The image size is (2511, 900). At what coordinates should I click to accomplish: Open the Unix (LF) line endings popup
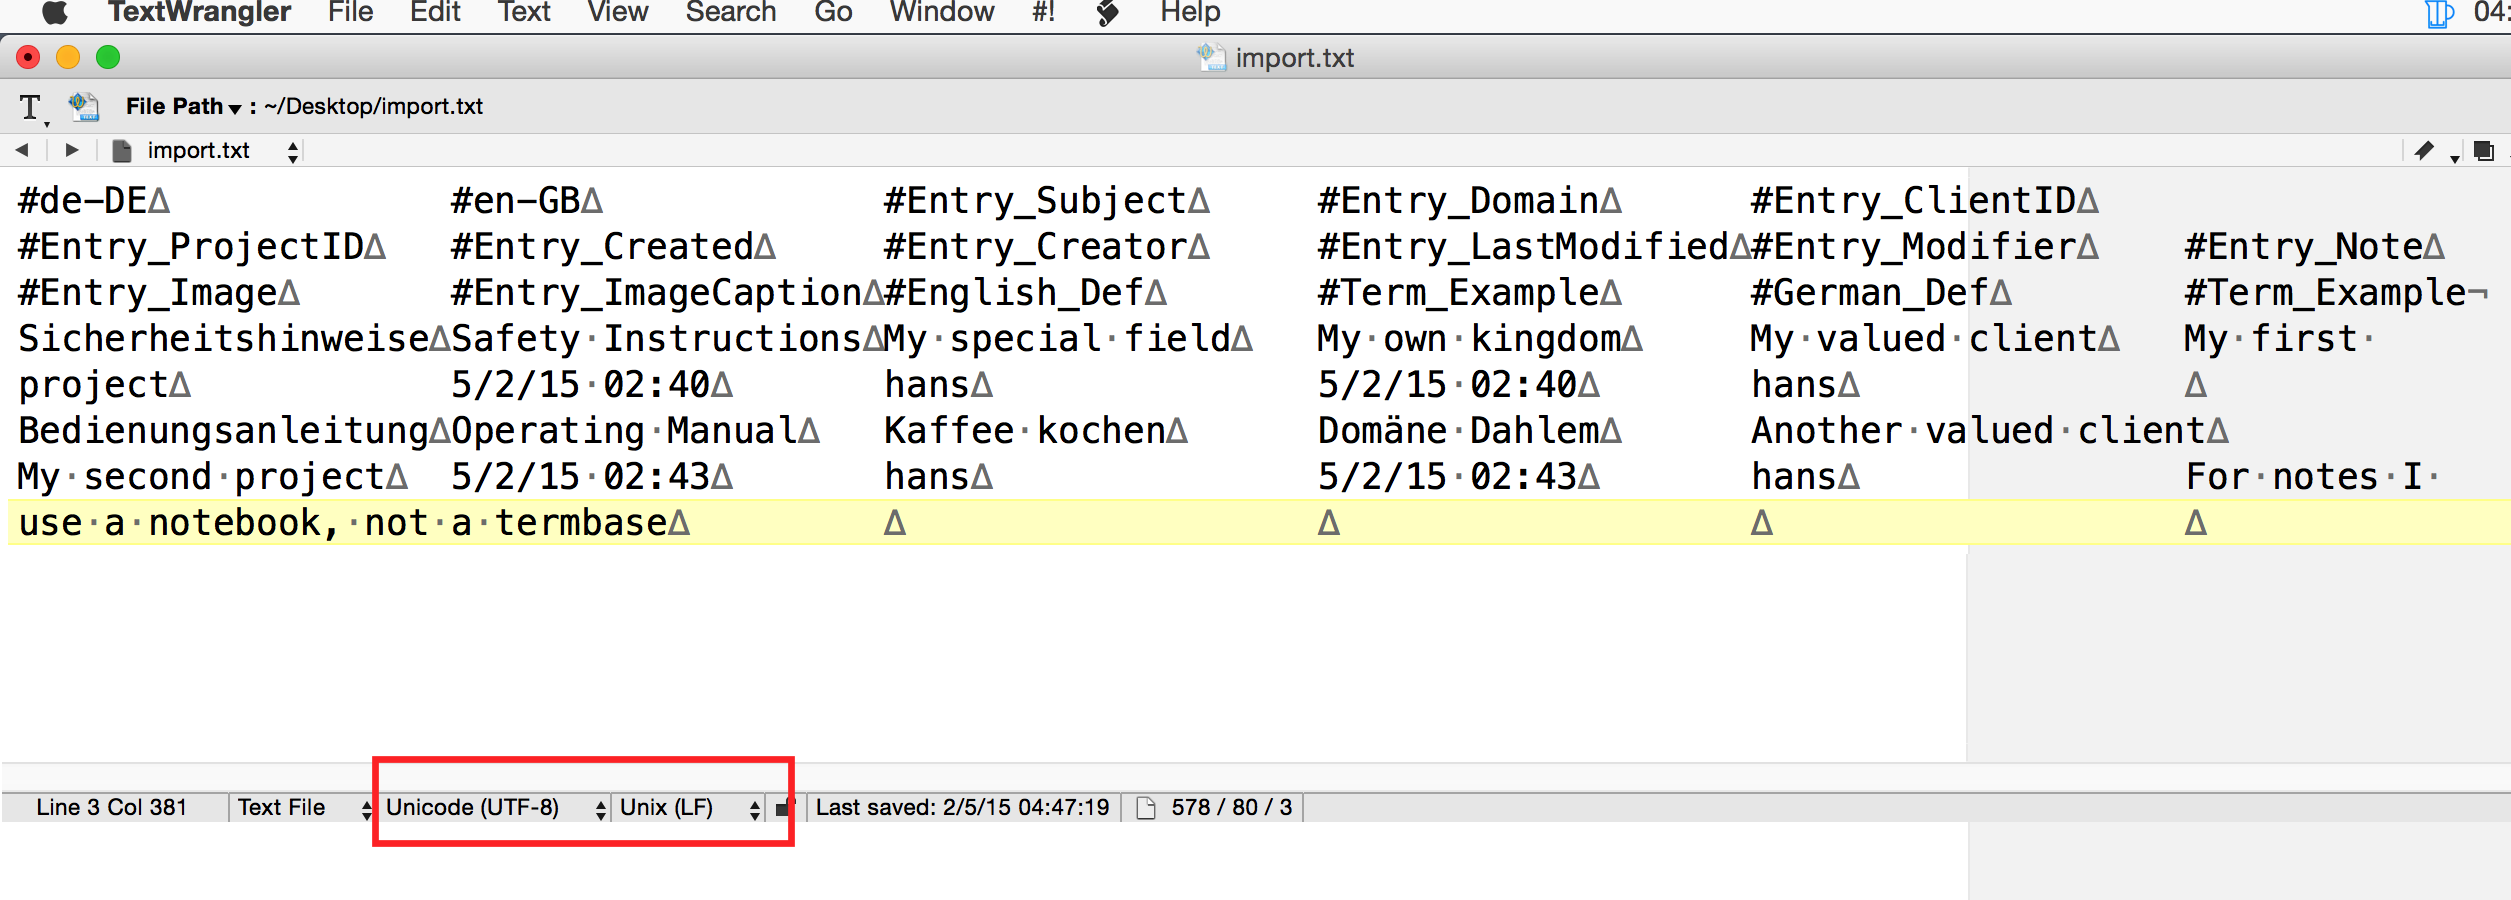pyautogui.click(x=689, y=808)
